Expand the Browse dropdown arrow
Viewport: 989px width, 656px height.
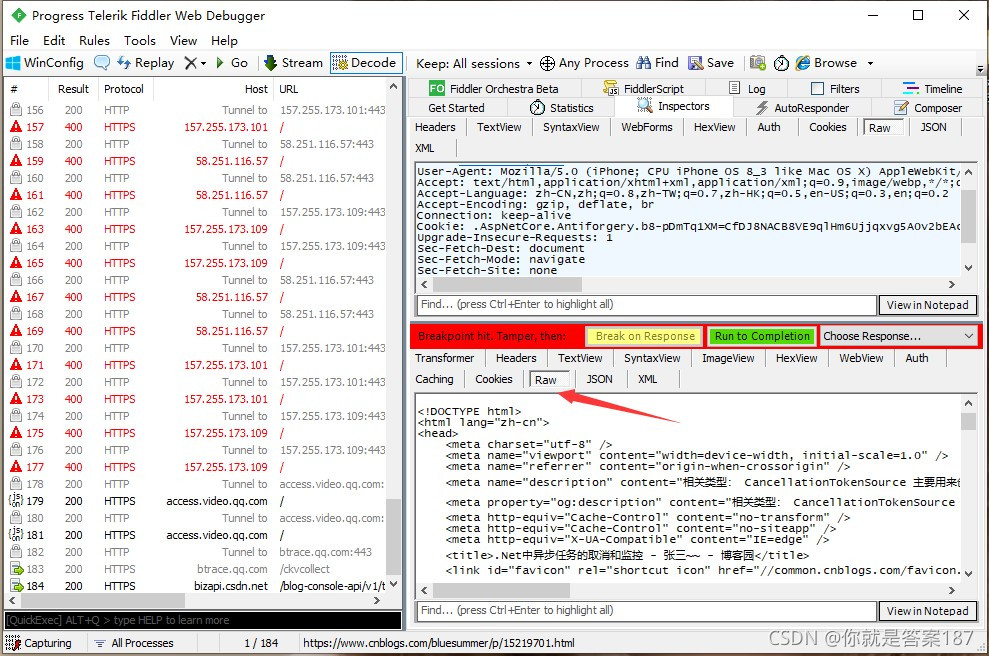(870, 64)
